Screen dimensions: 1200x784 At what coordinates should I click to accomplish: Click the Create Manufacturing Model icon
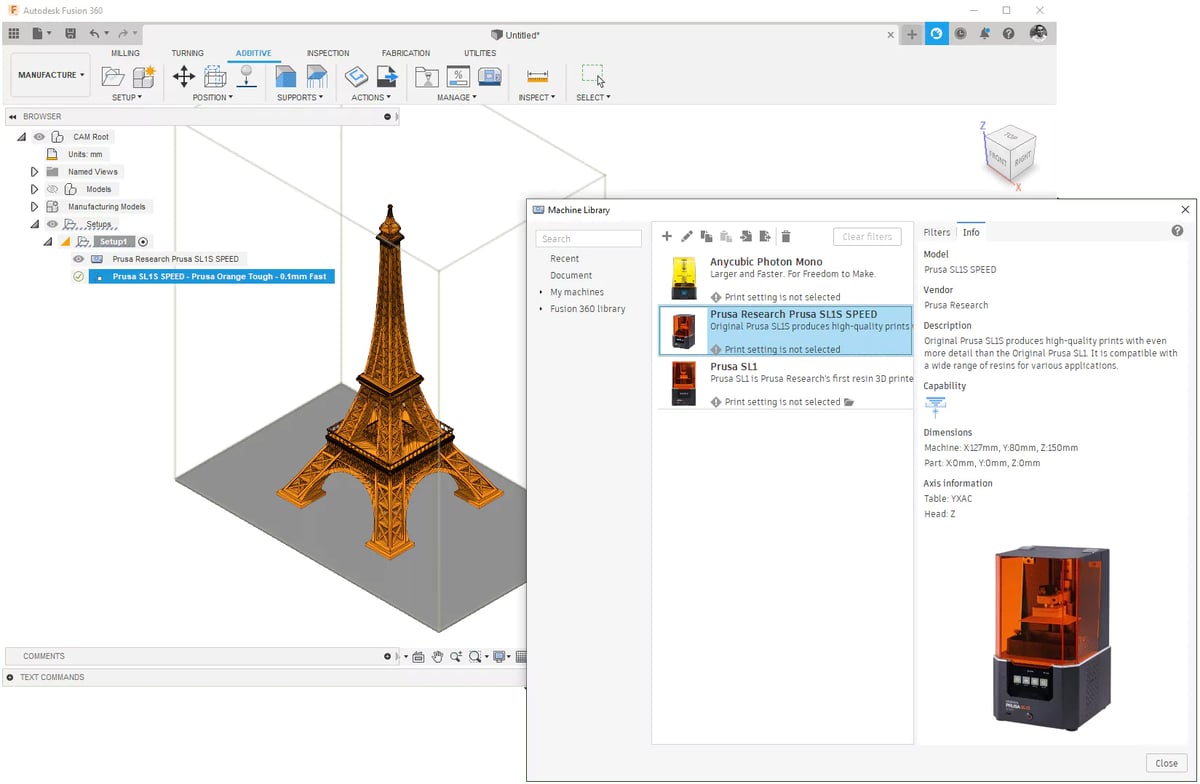144,76
